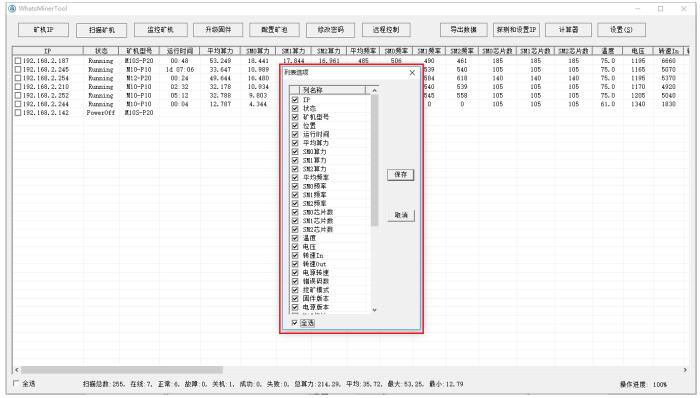Viewport: 700px width, 398px height.
Task: Toggle the 固件版本 column checkbox
Action: 295,298
